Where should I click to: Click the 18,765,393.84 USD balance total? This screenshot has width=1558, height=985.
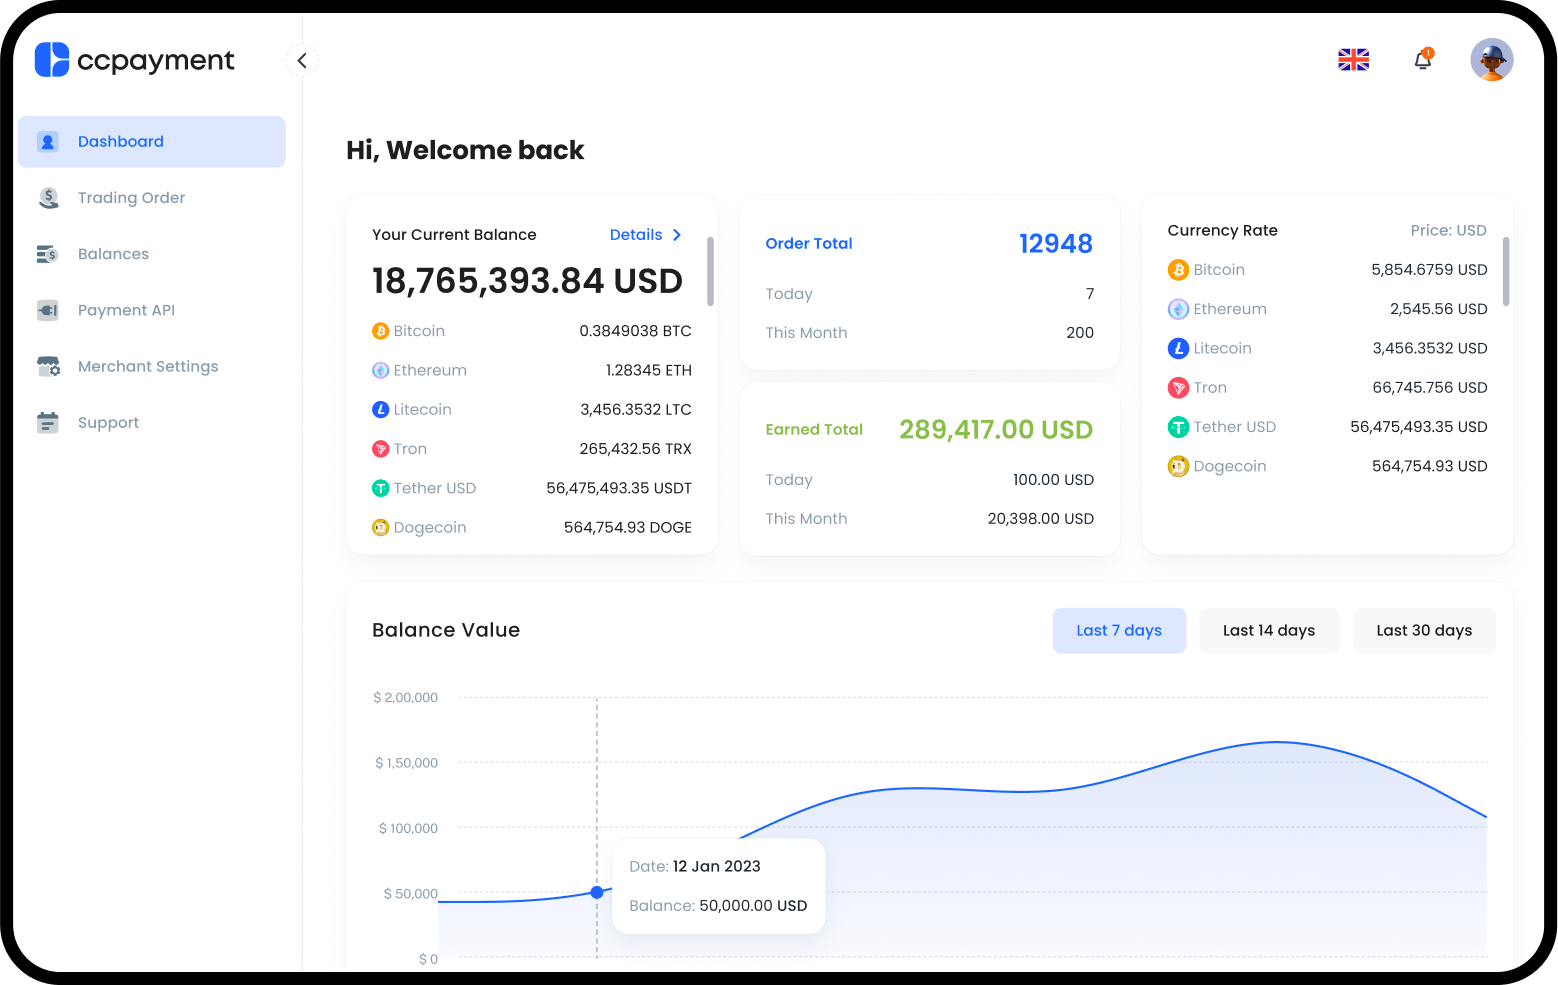click(527, 281)
